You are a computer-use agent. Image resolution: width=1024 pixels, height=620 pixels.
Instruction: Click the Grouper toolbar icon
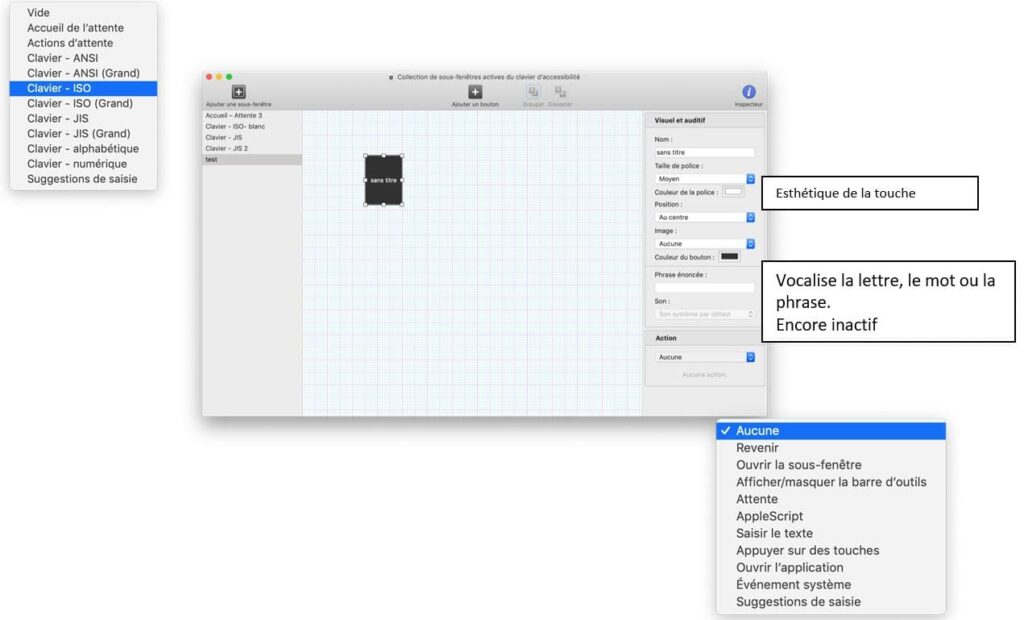coord(533,92)
